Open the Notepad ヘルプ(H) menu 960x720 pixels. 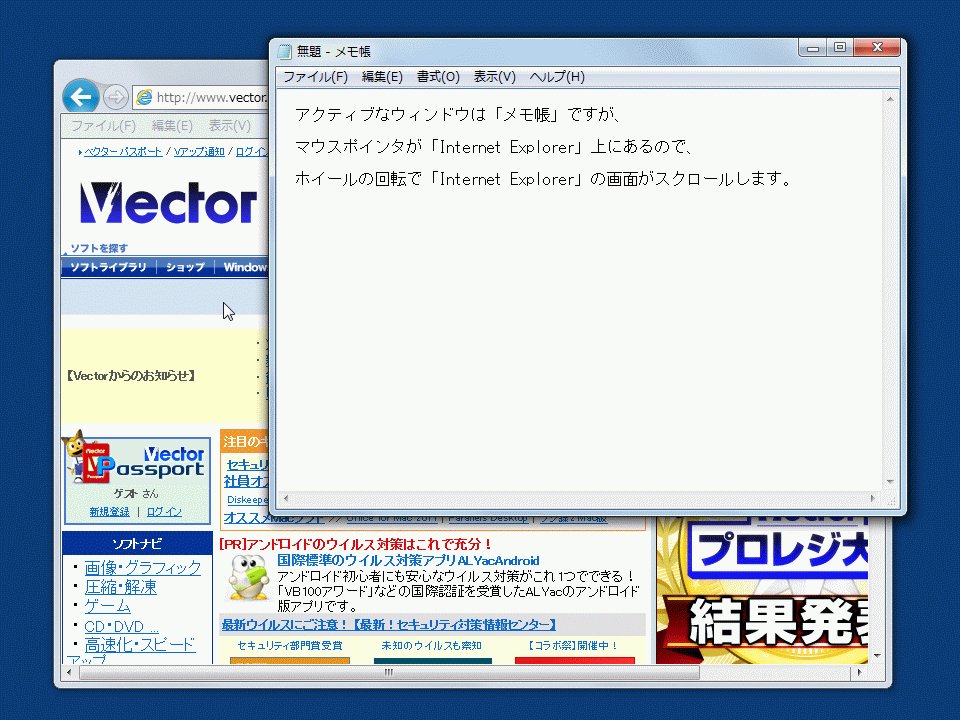tap(557, 77)
